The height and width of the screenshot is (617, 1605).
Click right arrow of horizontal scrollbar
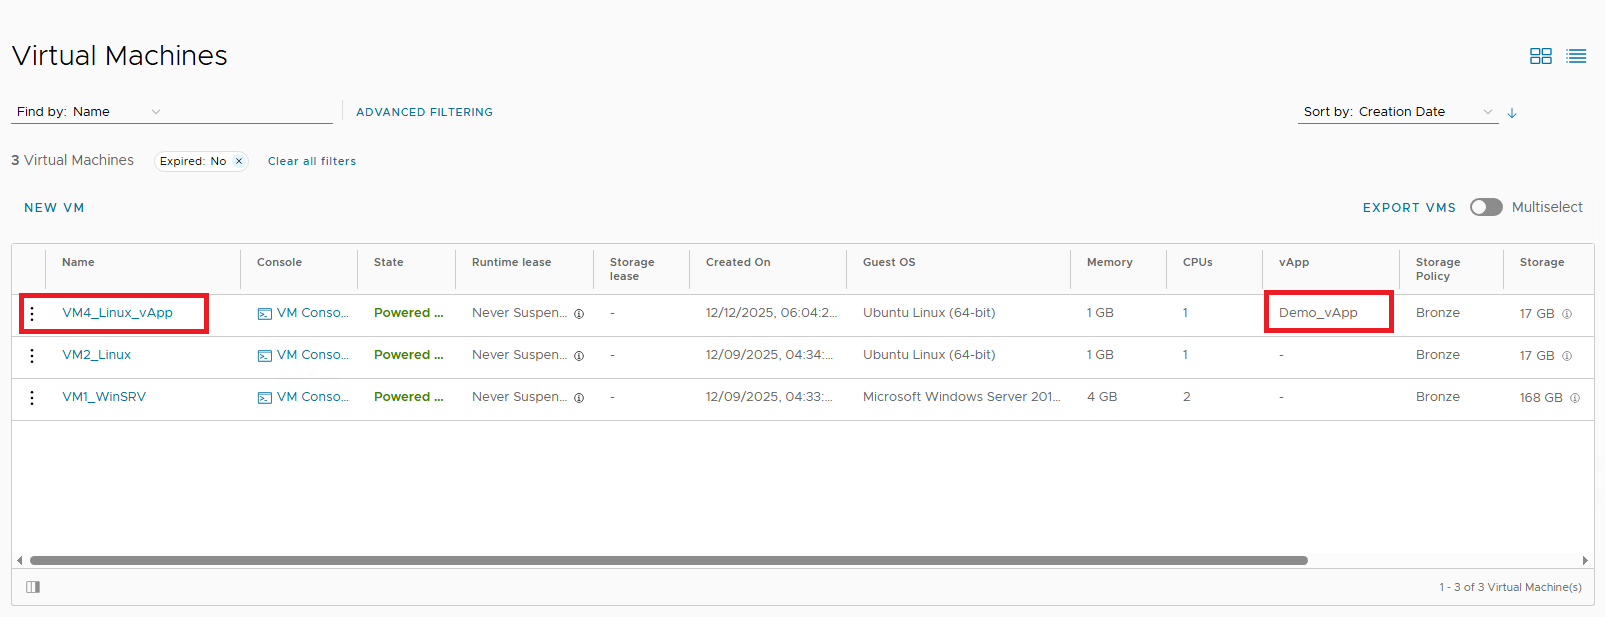point(1585,561)
